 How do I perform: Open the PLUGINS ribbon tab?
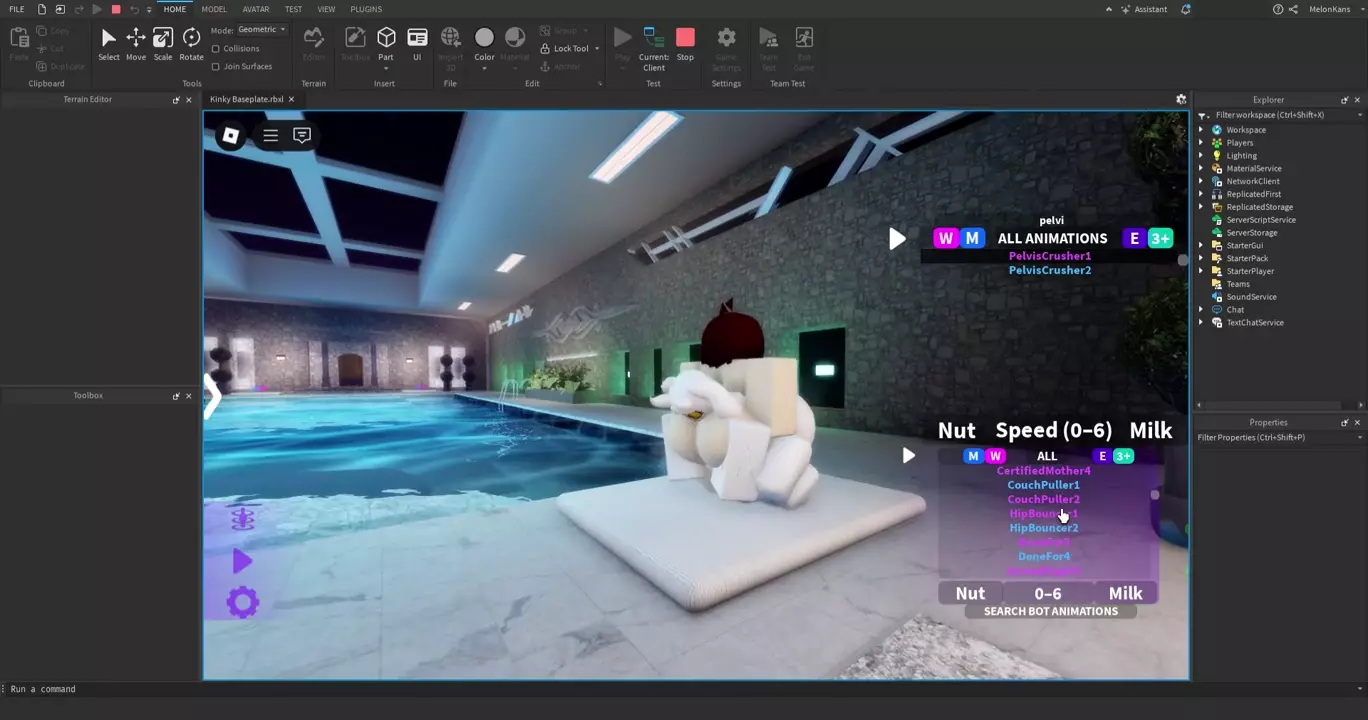(x=366, y=9)
